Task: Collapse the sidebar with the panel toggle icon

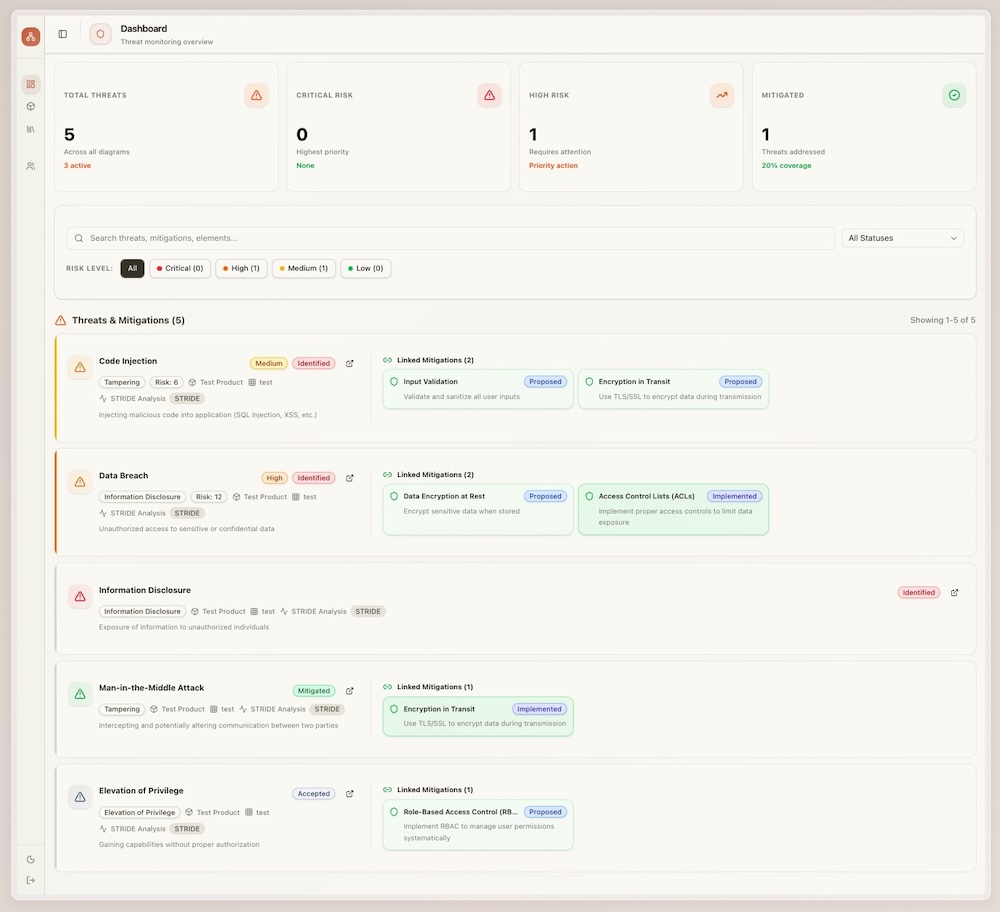Action: click(62, 33)
